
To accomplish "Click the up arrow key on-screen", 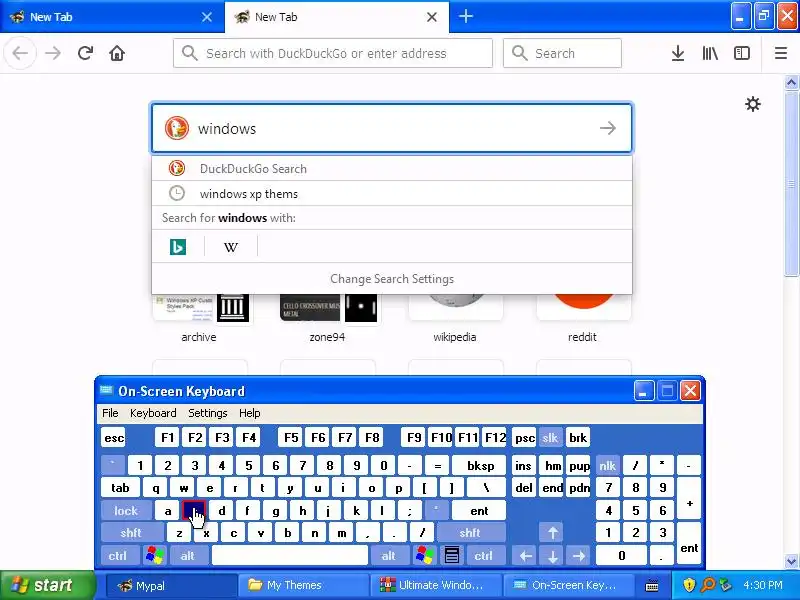I will [553, 533].
